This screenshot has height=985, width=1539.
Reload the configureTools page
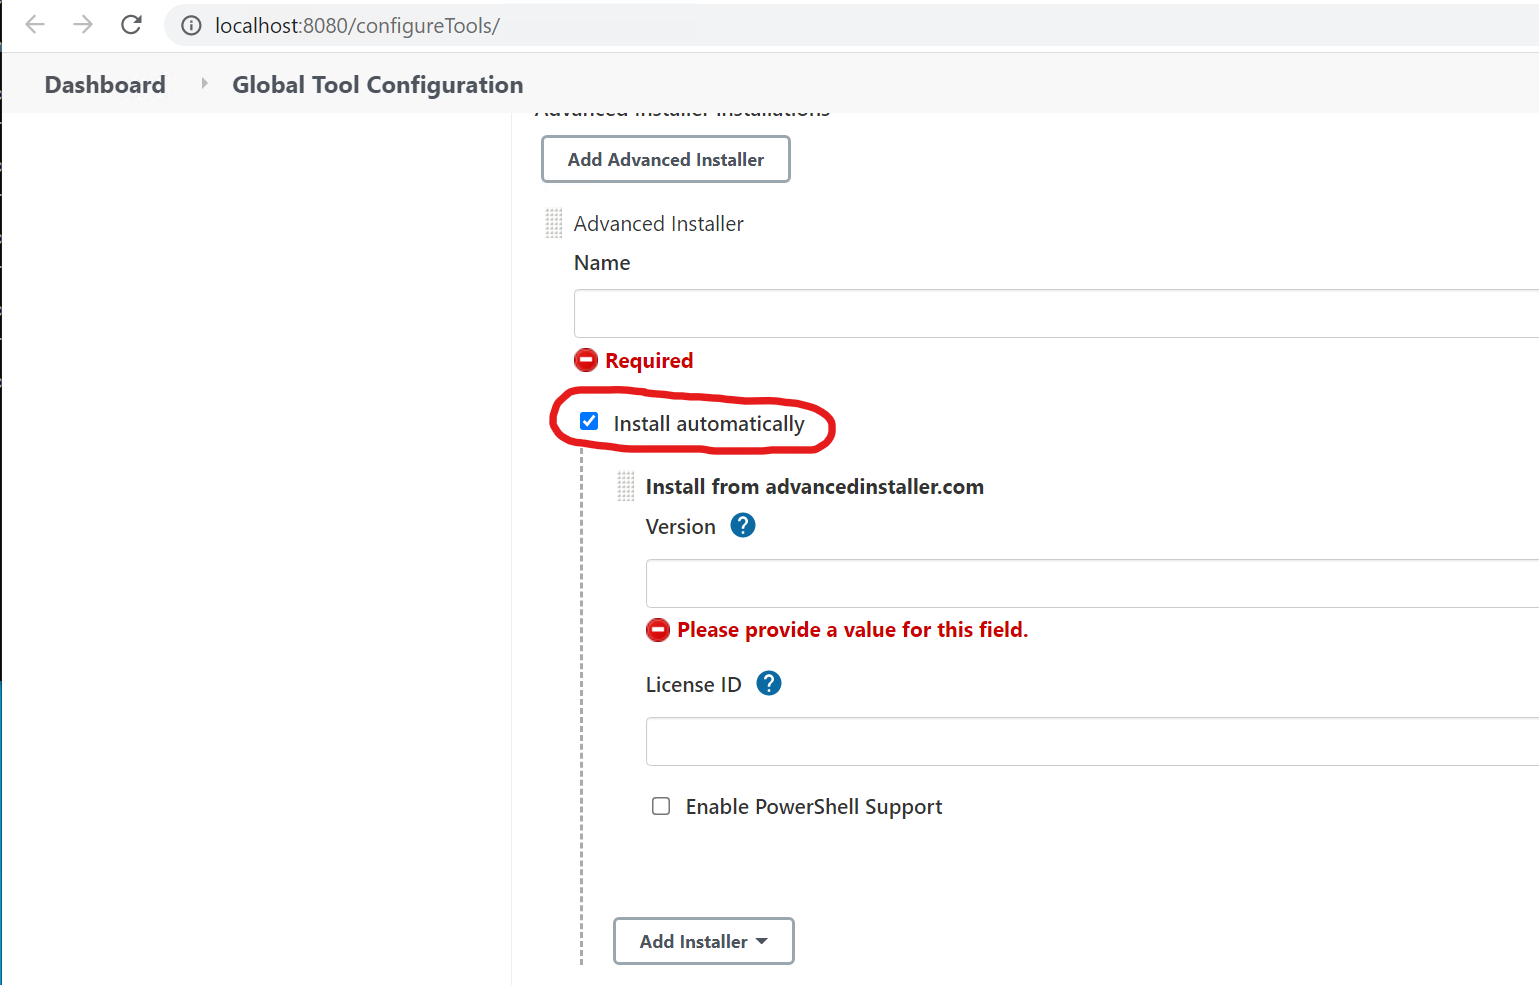point(131,25)
